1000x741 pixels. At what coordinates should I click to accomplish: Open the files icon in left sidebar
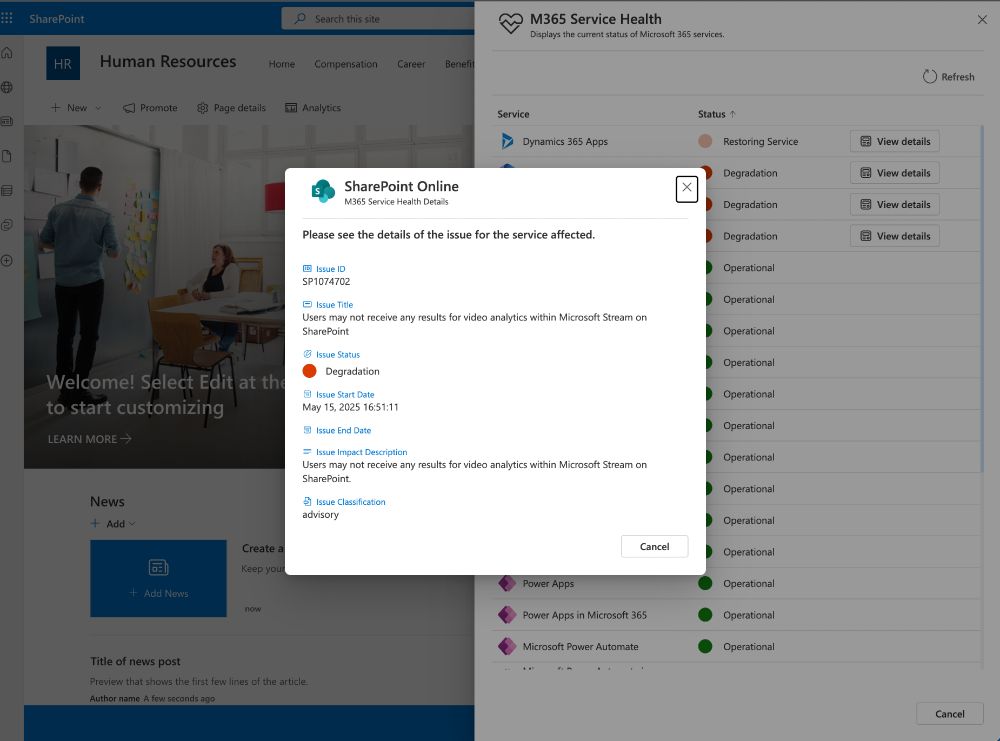[x=7, y=156]
